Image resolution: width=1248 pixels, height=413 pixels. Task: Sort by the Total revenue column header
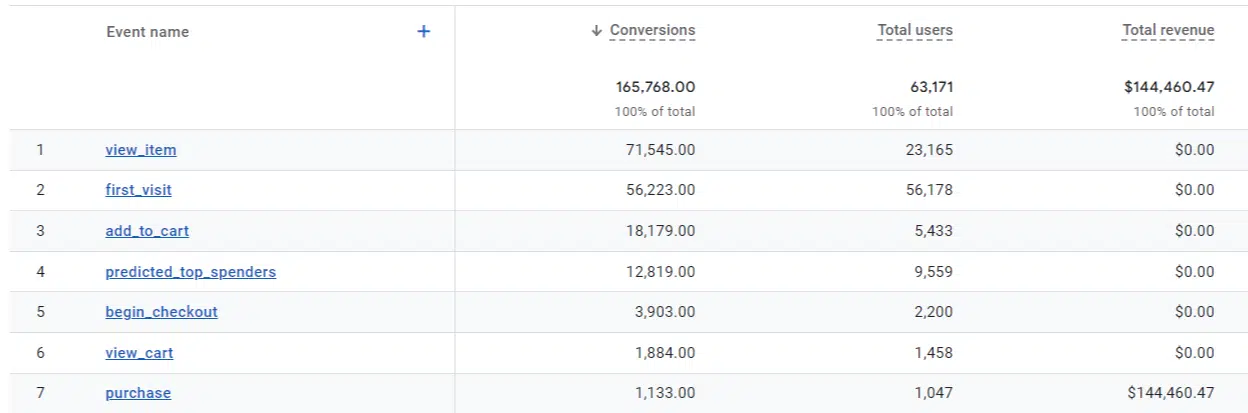click(x=1167, y=31)
